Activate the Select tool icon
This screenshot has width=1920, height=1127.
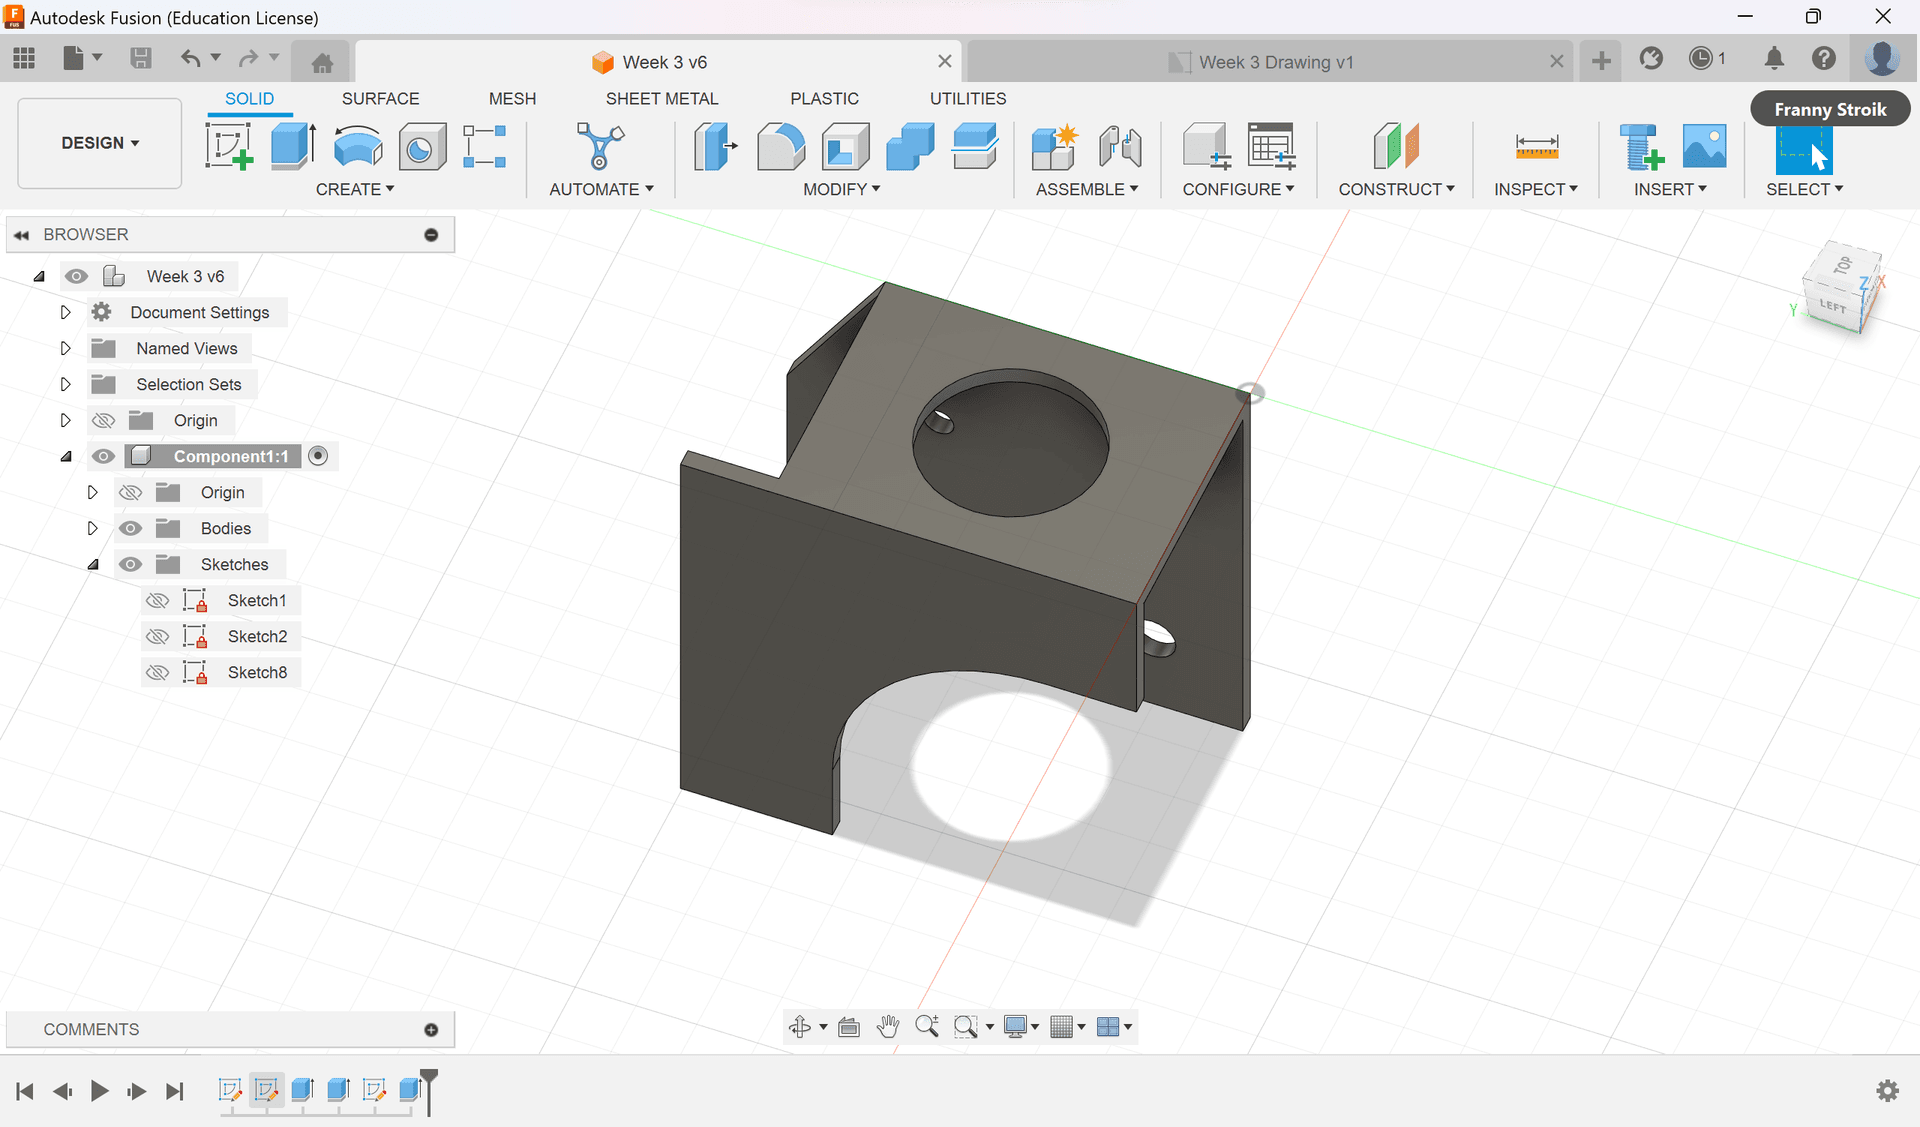pos(1804,148)
